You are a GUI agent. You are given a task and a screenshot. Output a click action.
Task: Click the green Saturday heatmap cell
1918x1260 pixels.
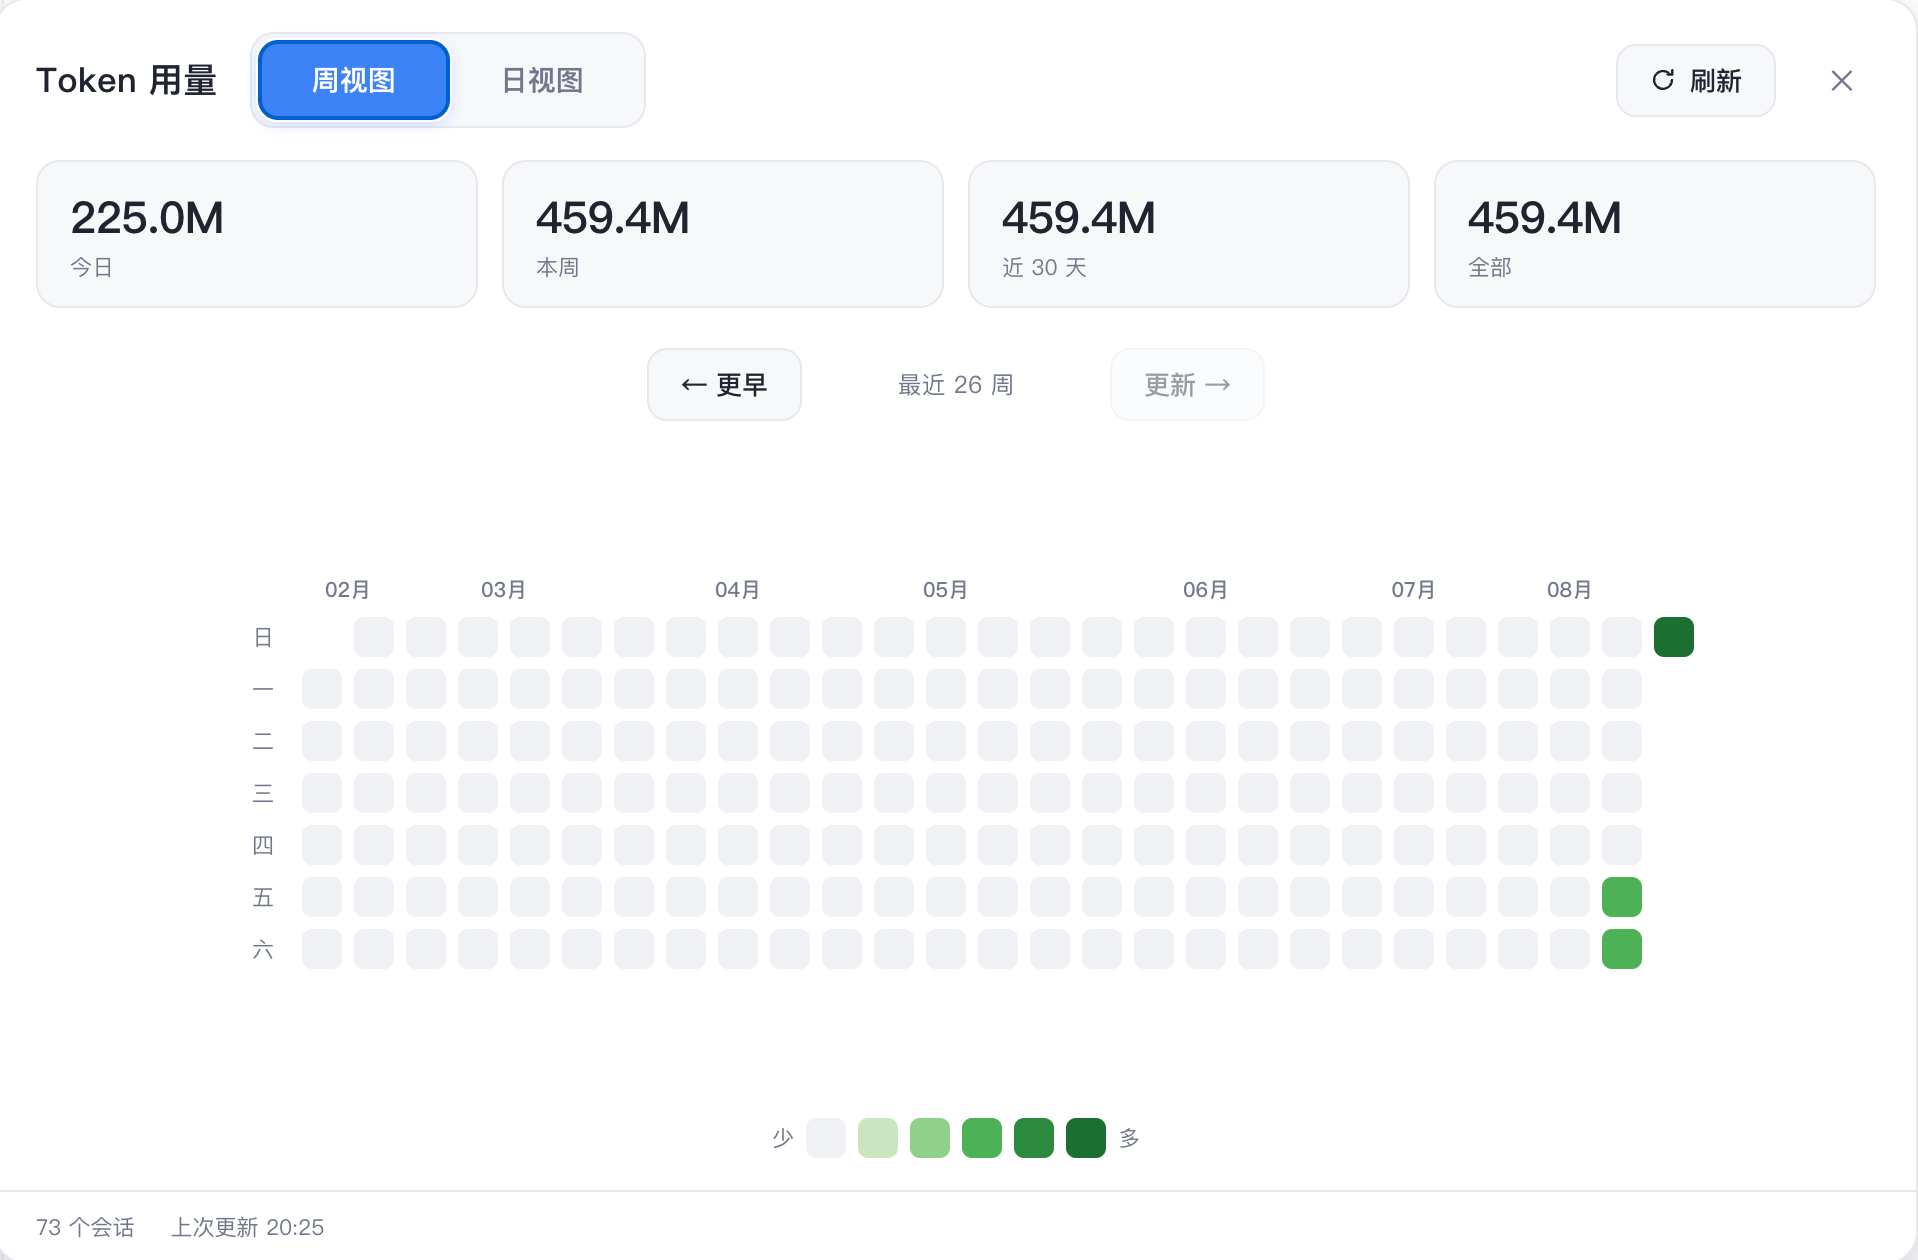[x=1622, y=949]
